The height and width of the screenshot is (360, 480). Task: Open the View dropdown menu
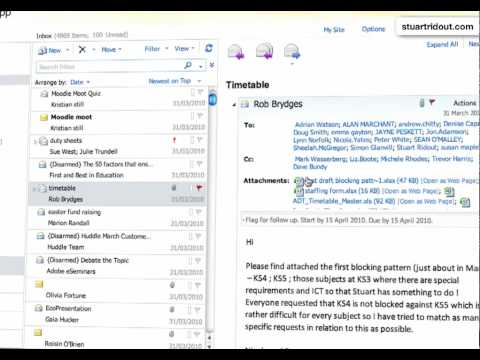pos(184,49)
